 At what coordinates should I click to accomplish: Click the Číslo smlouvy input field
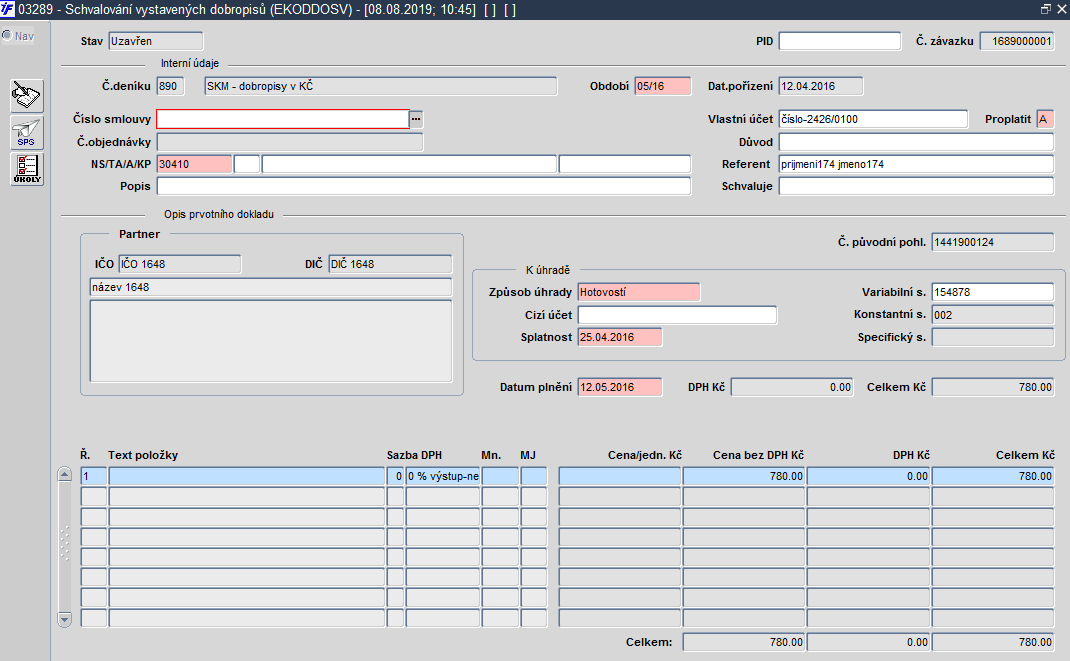point(283,119)
